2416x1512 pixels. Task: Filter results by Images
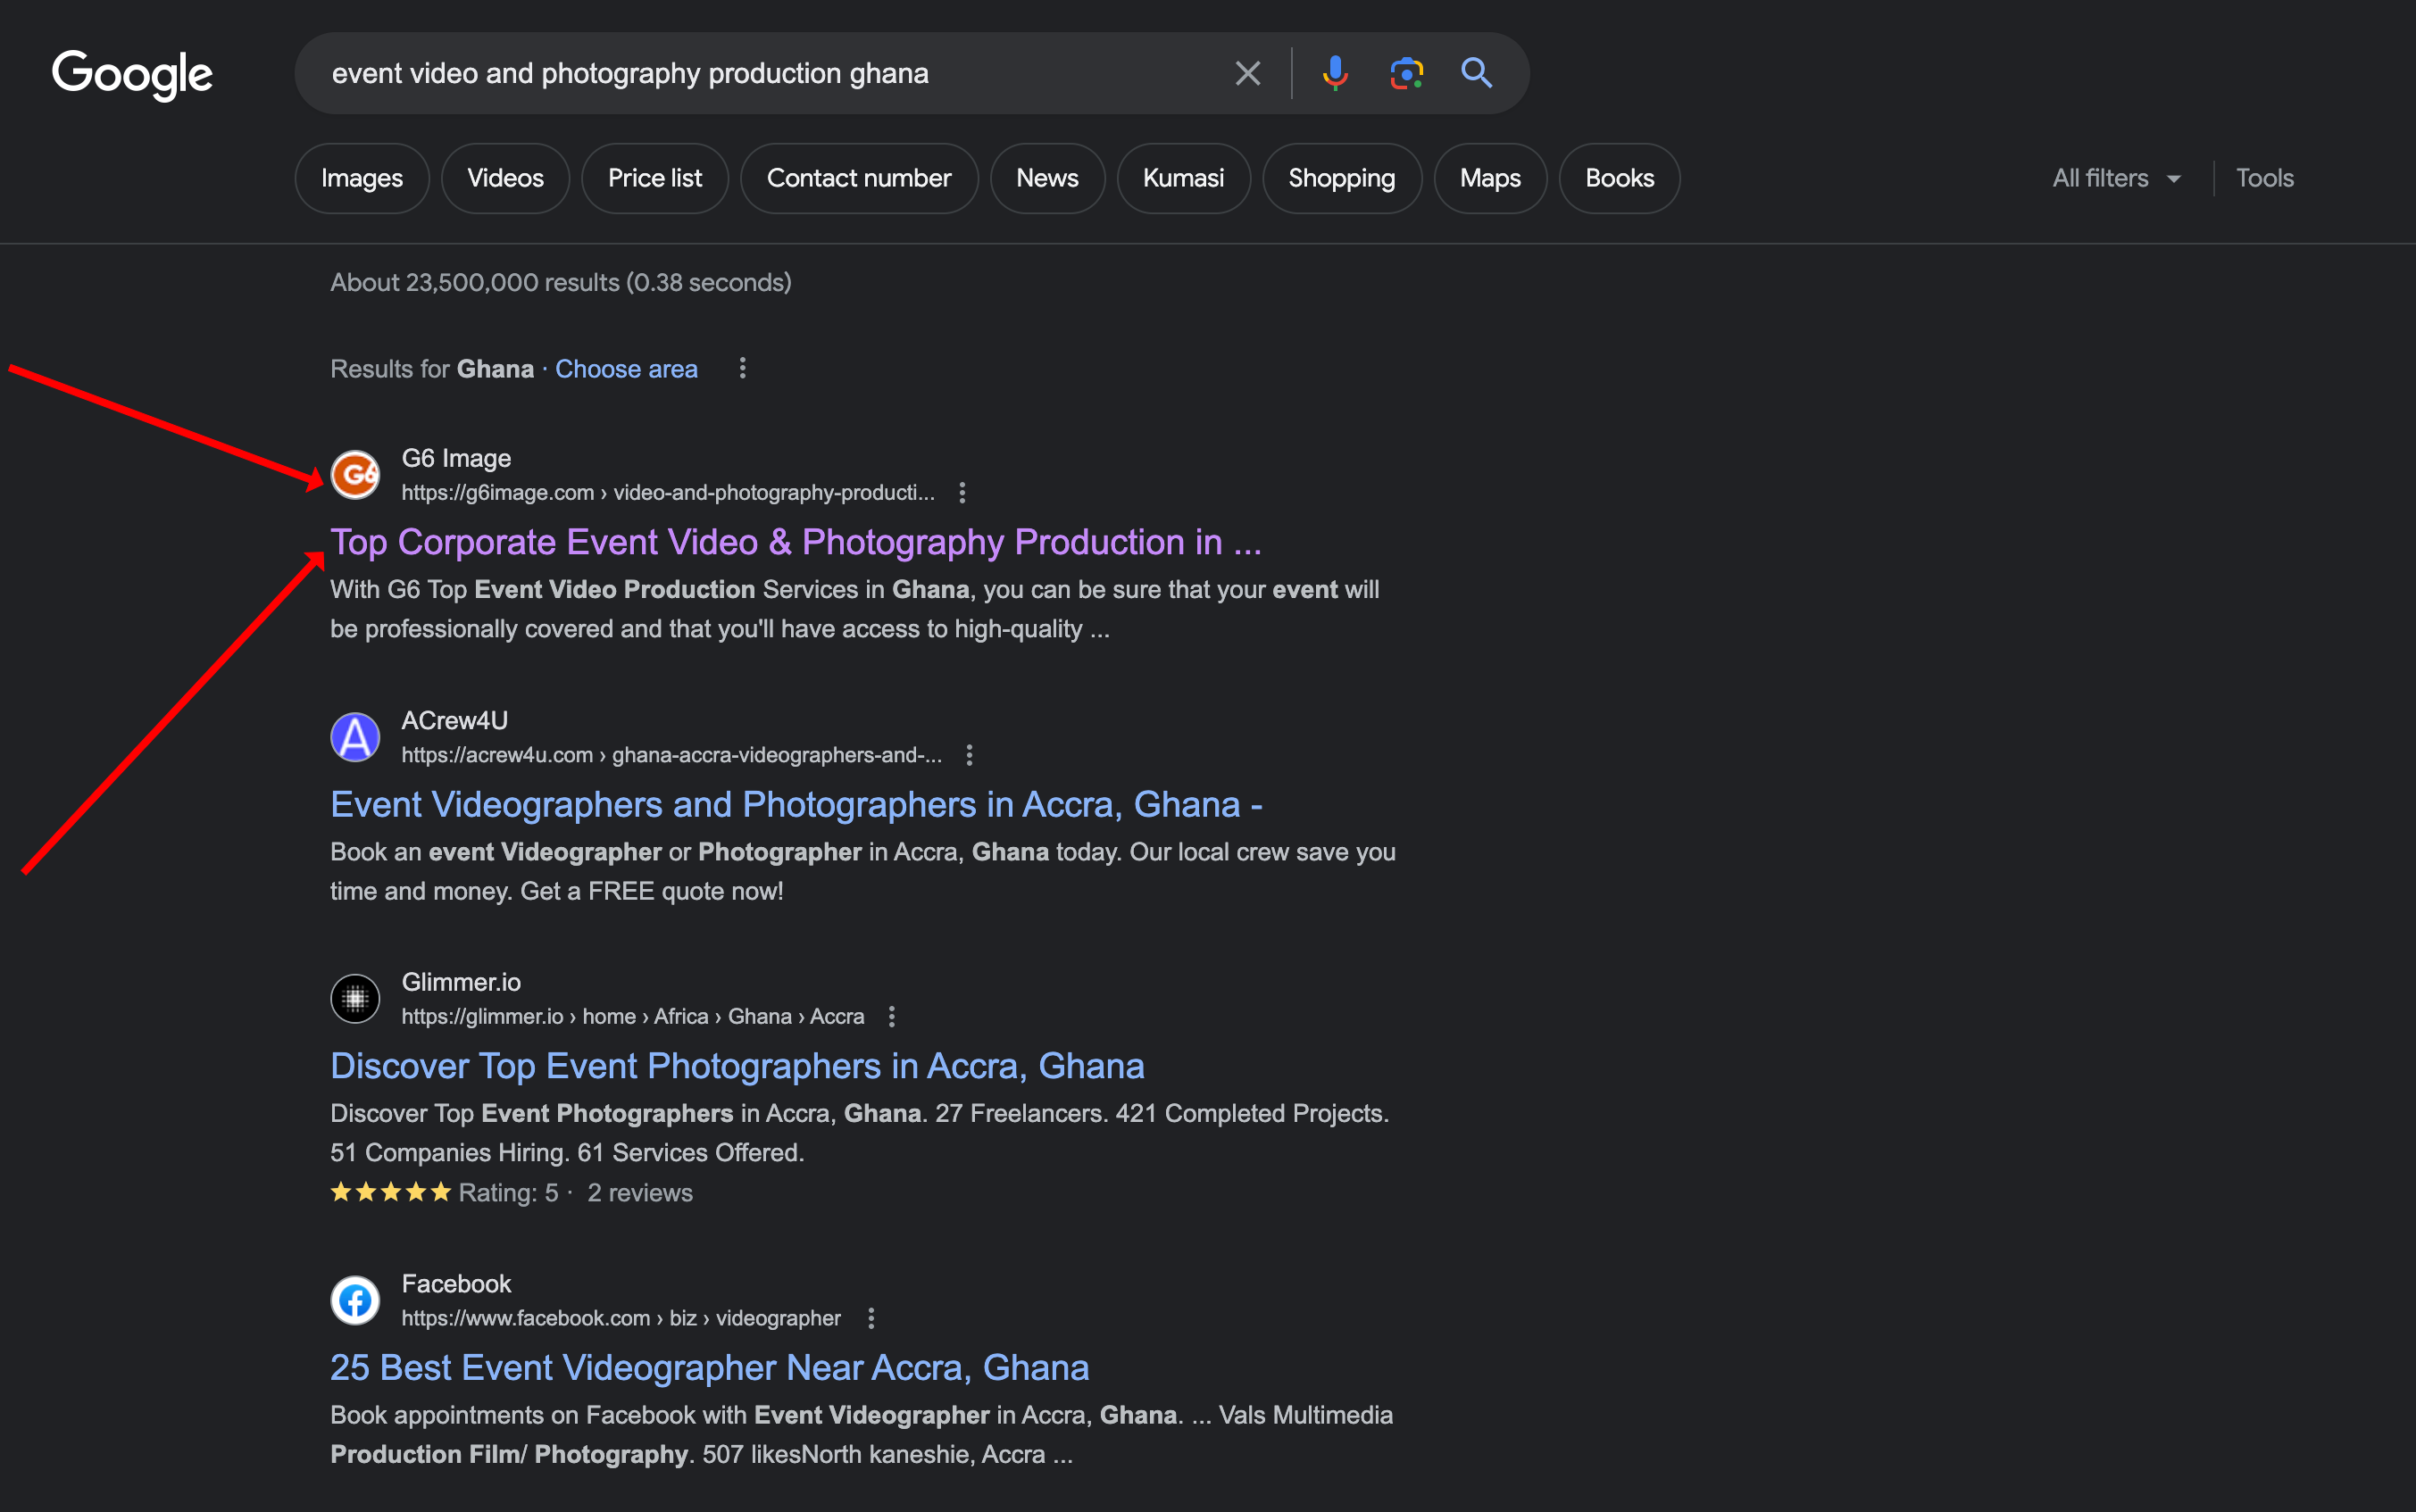(362, 178)
